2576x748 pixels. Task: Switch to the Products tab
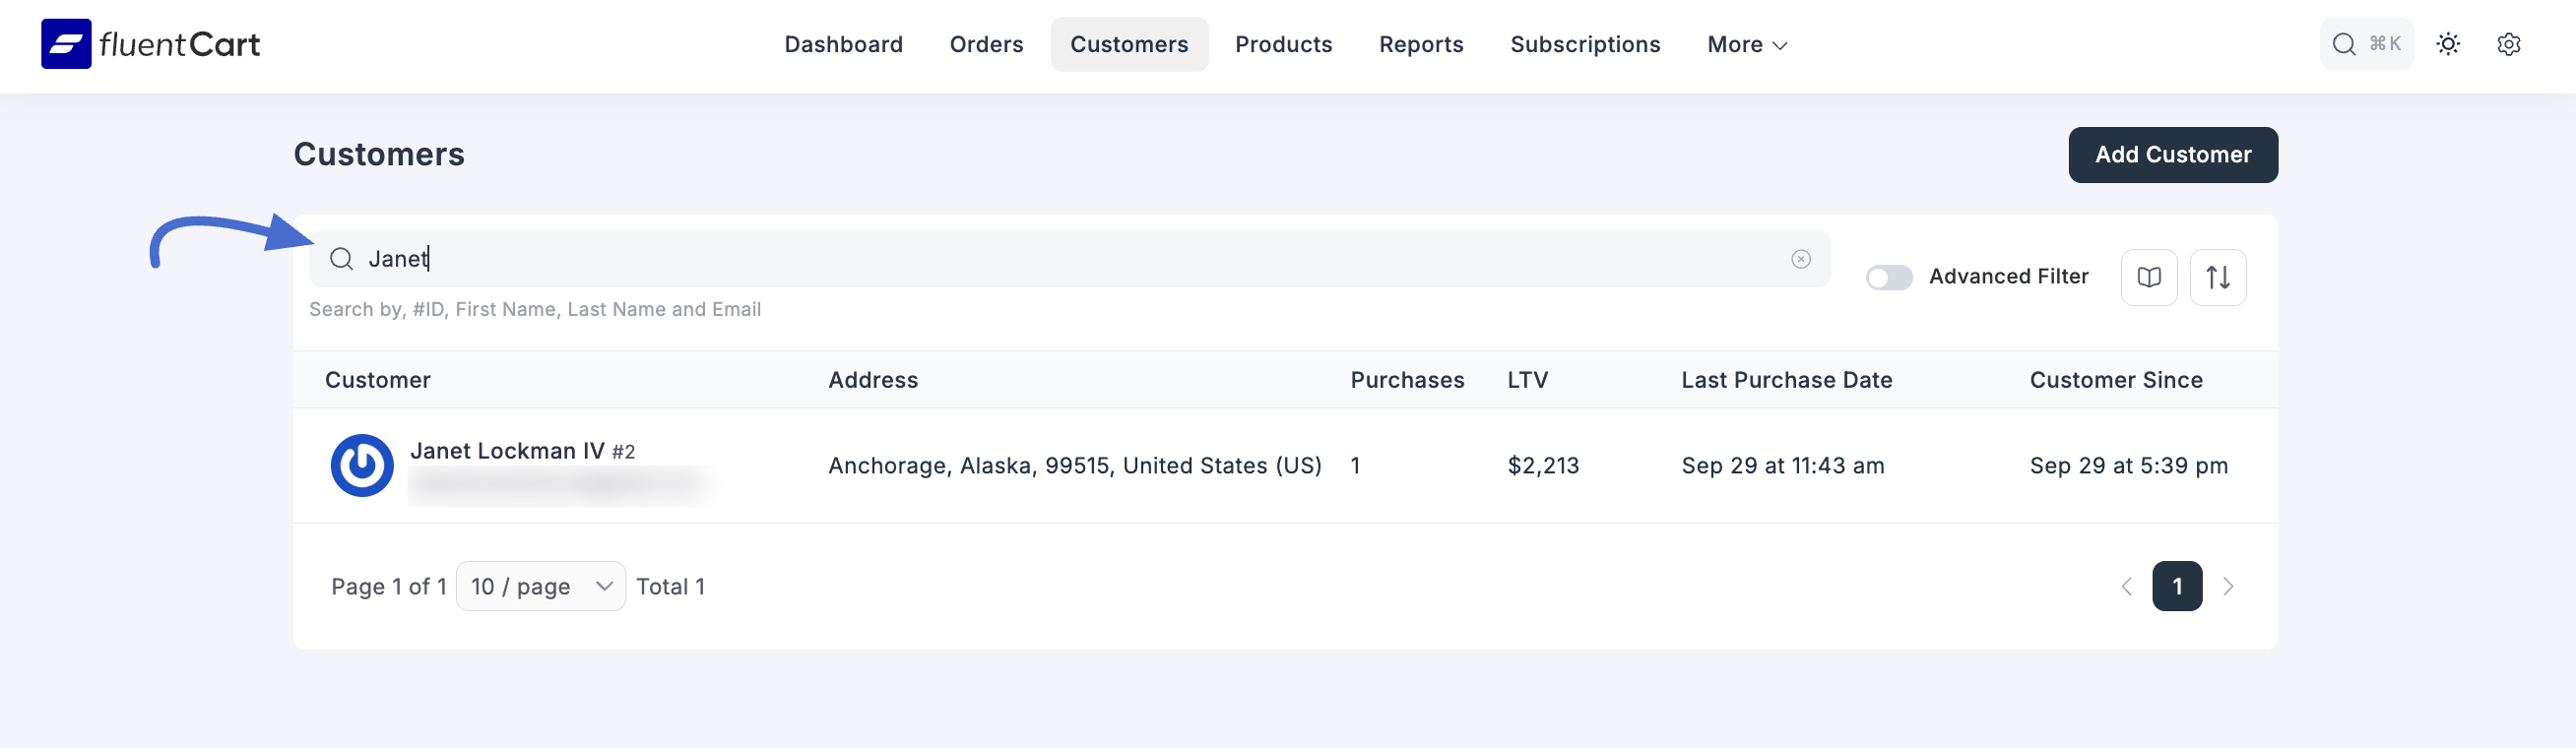1283,44
